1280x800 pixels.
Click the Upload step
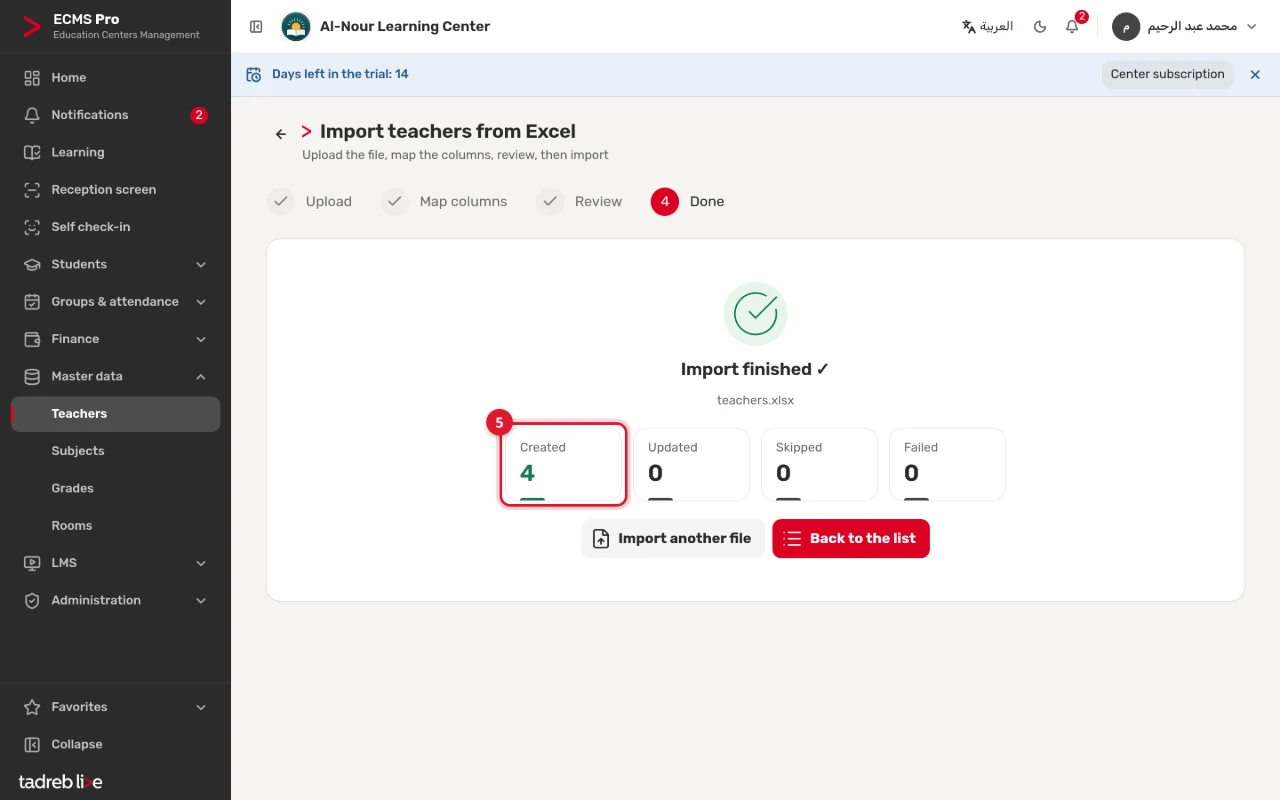pos(310,201)
